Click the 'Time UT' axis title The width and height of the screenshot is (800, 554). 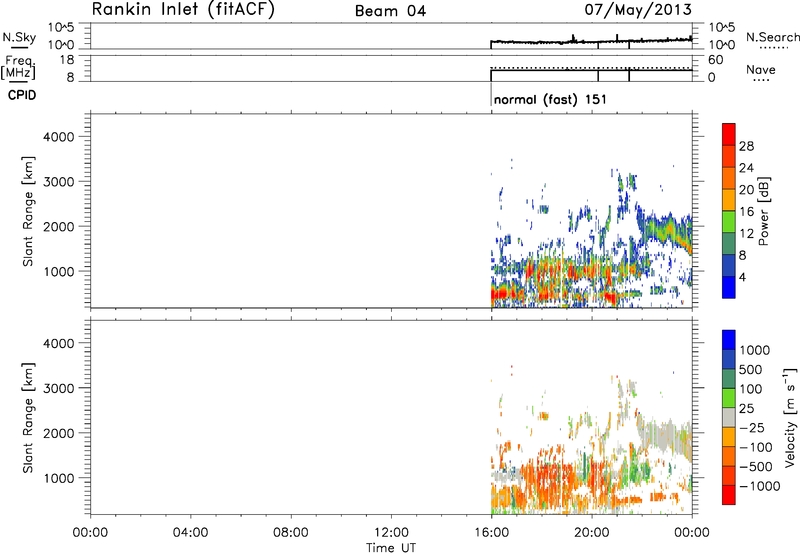point(391,548)
